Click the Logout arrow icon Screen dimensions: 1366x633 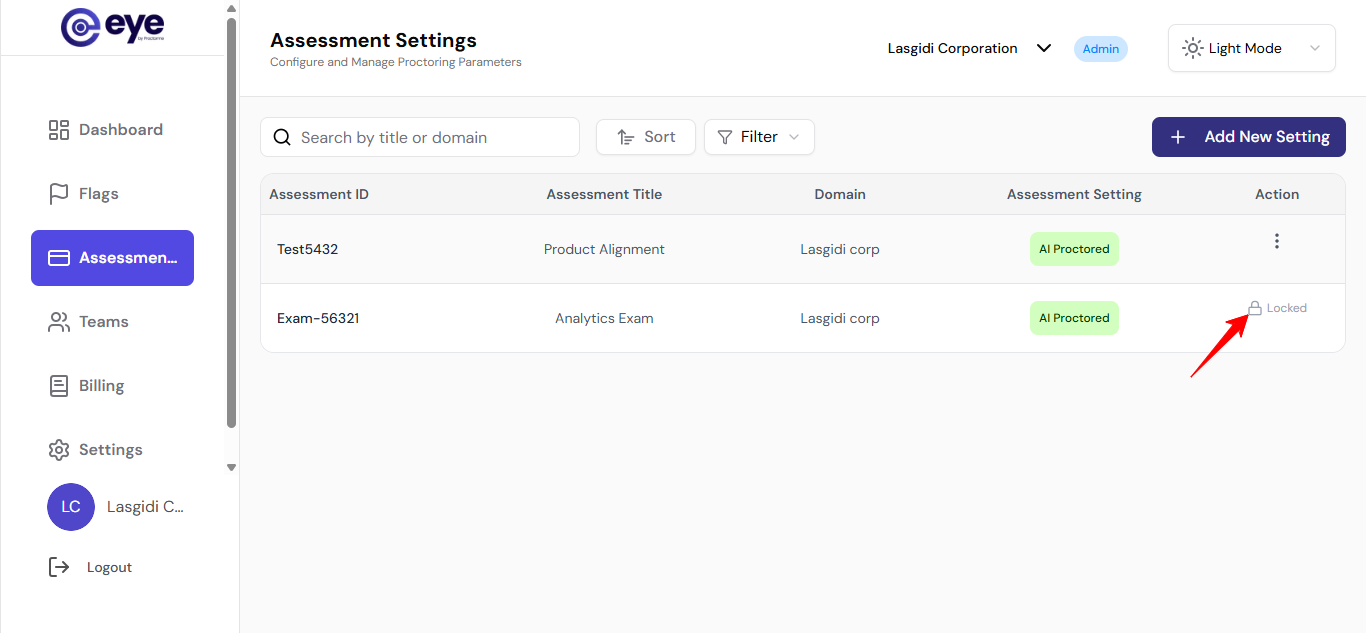(59, 567)
